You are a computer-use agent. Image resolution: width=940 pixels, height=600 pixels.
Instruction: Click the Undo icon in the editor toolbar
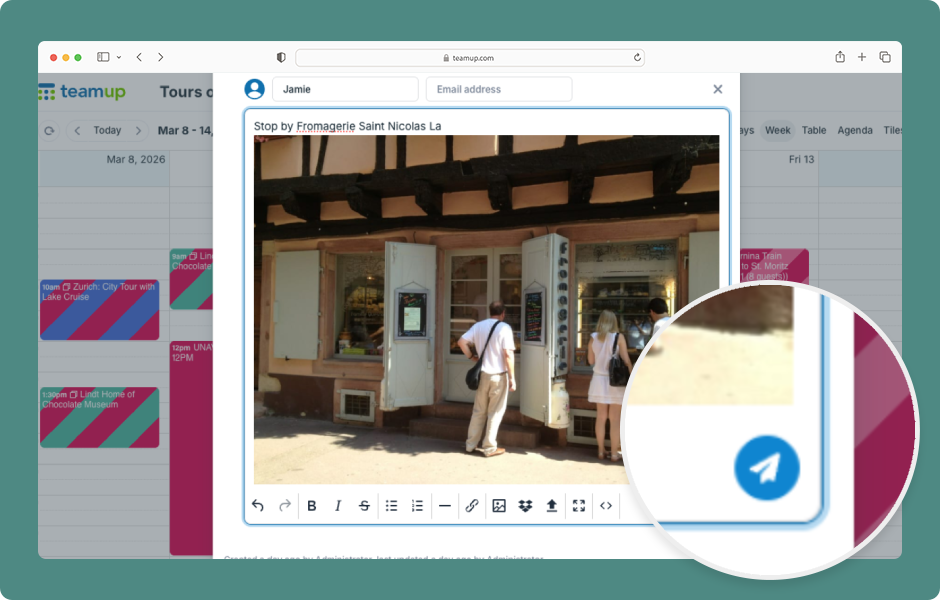click(256, 505)
